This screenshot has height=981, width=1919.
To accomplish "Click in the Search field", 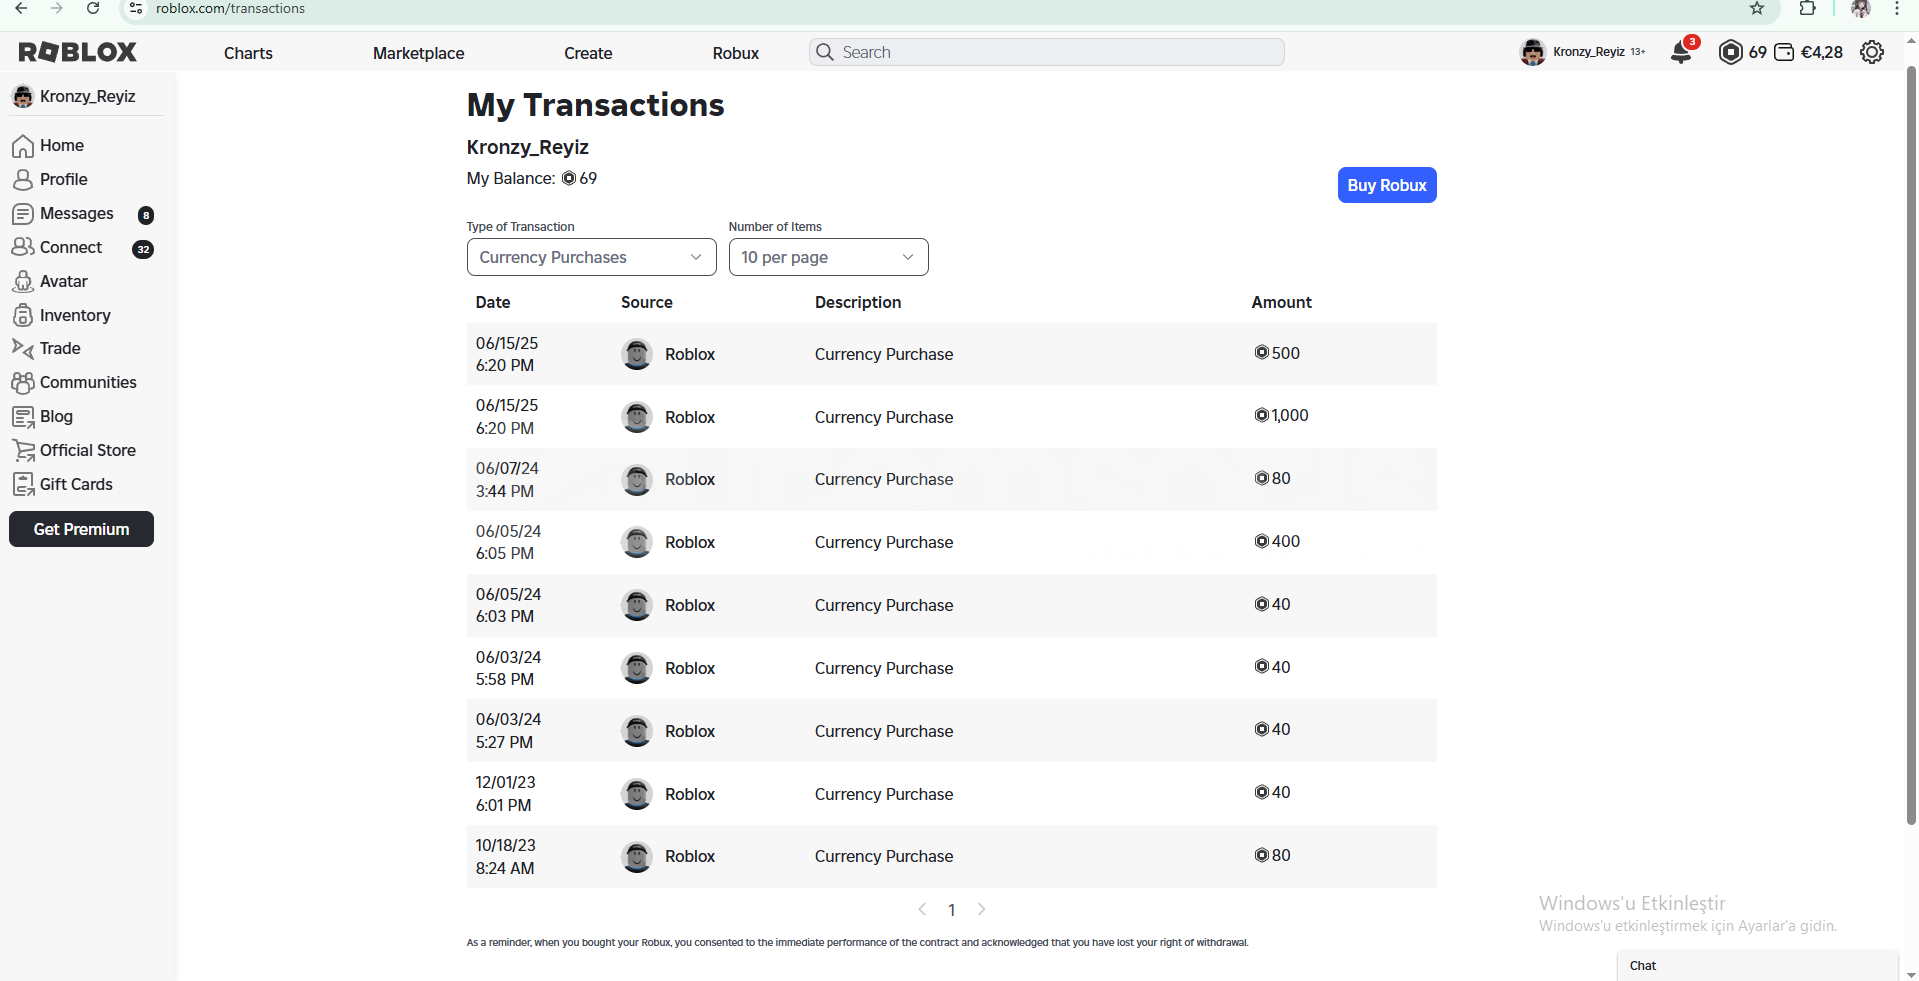I will click(1046, 52).
